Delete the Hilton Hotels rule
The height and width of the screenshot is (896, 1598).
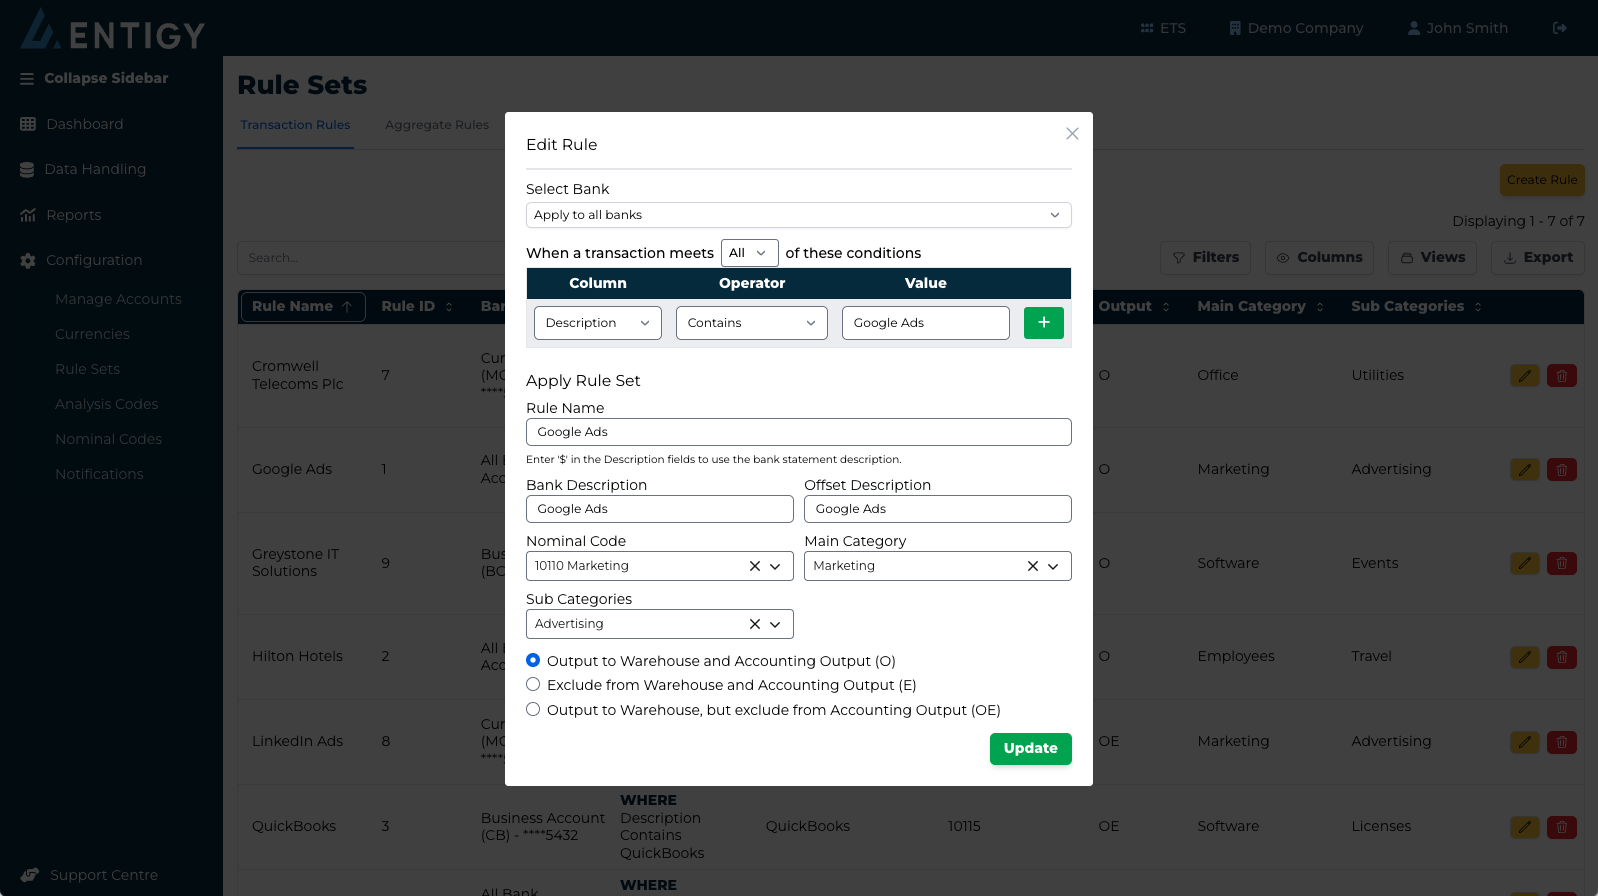pyautogui.click(x=1561, y=657)
